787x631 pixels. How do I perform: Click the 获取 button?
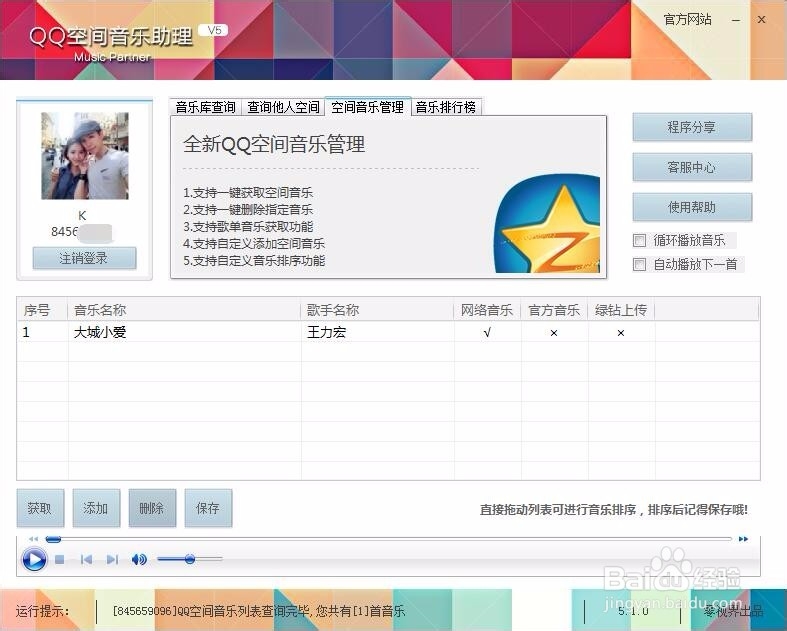[x=40, y=508]
